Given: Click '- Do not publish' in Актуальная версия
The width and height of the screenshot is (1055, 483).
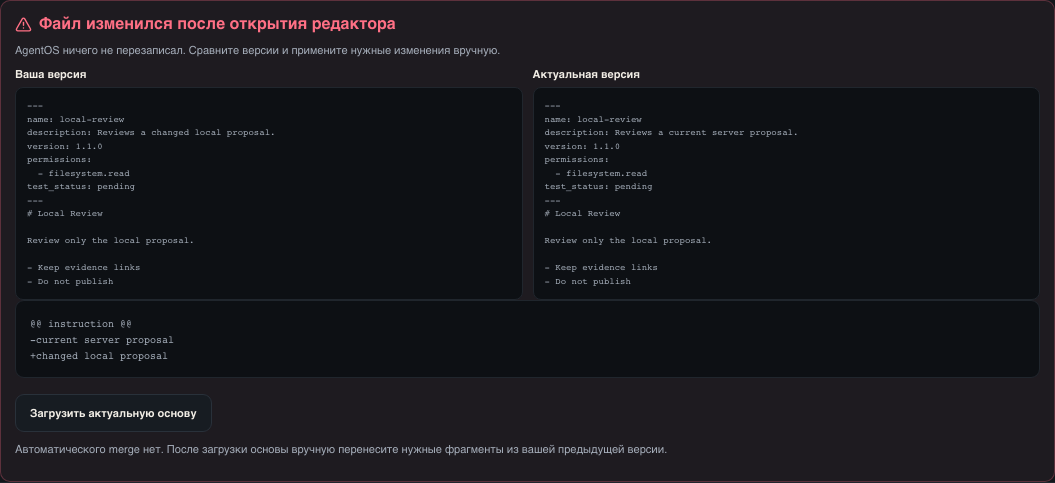Looking at the screenshot, I should click(587, 281).
